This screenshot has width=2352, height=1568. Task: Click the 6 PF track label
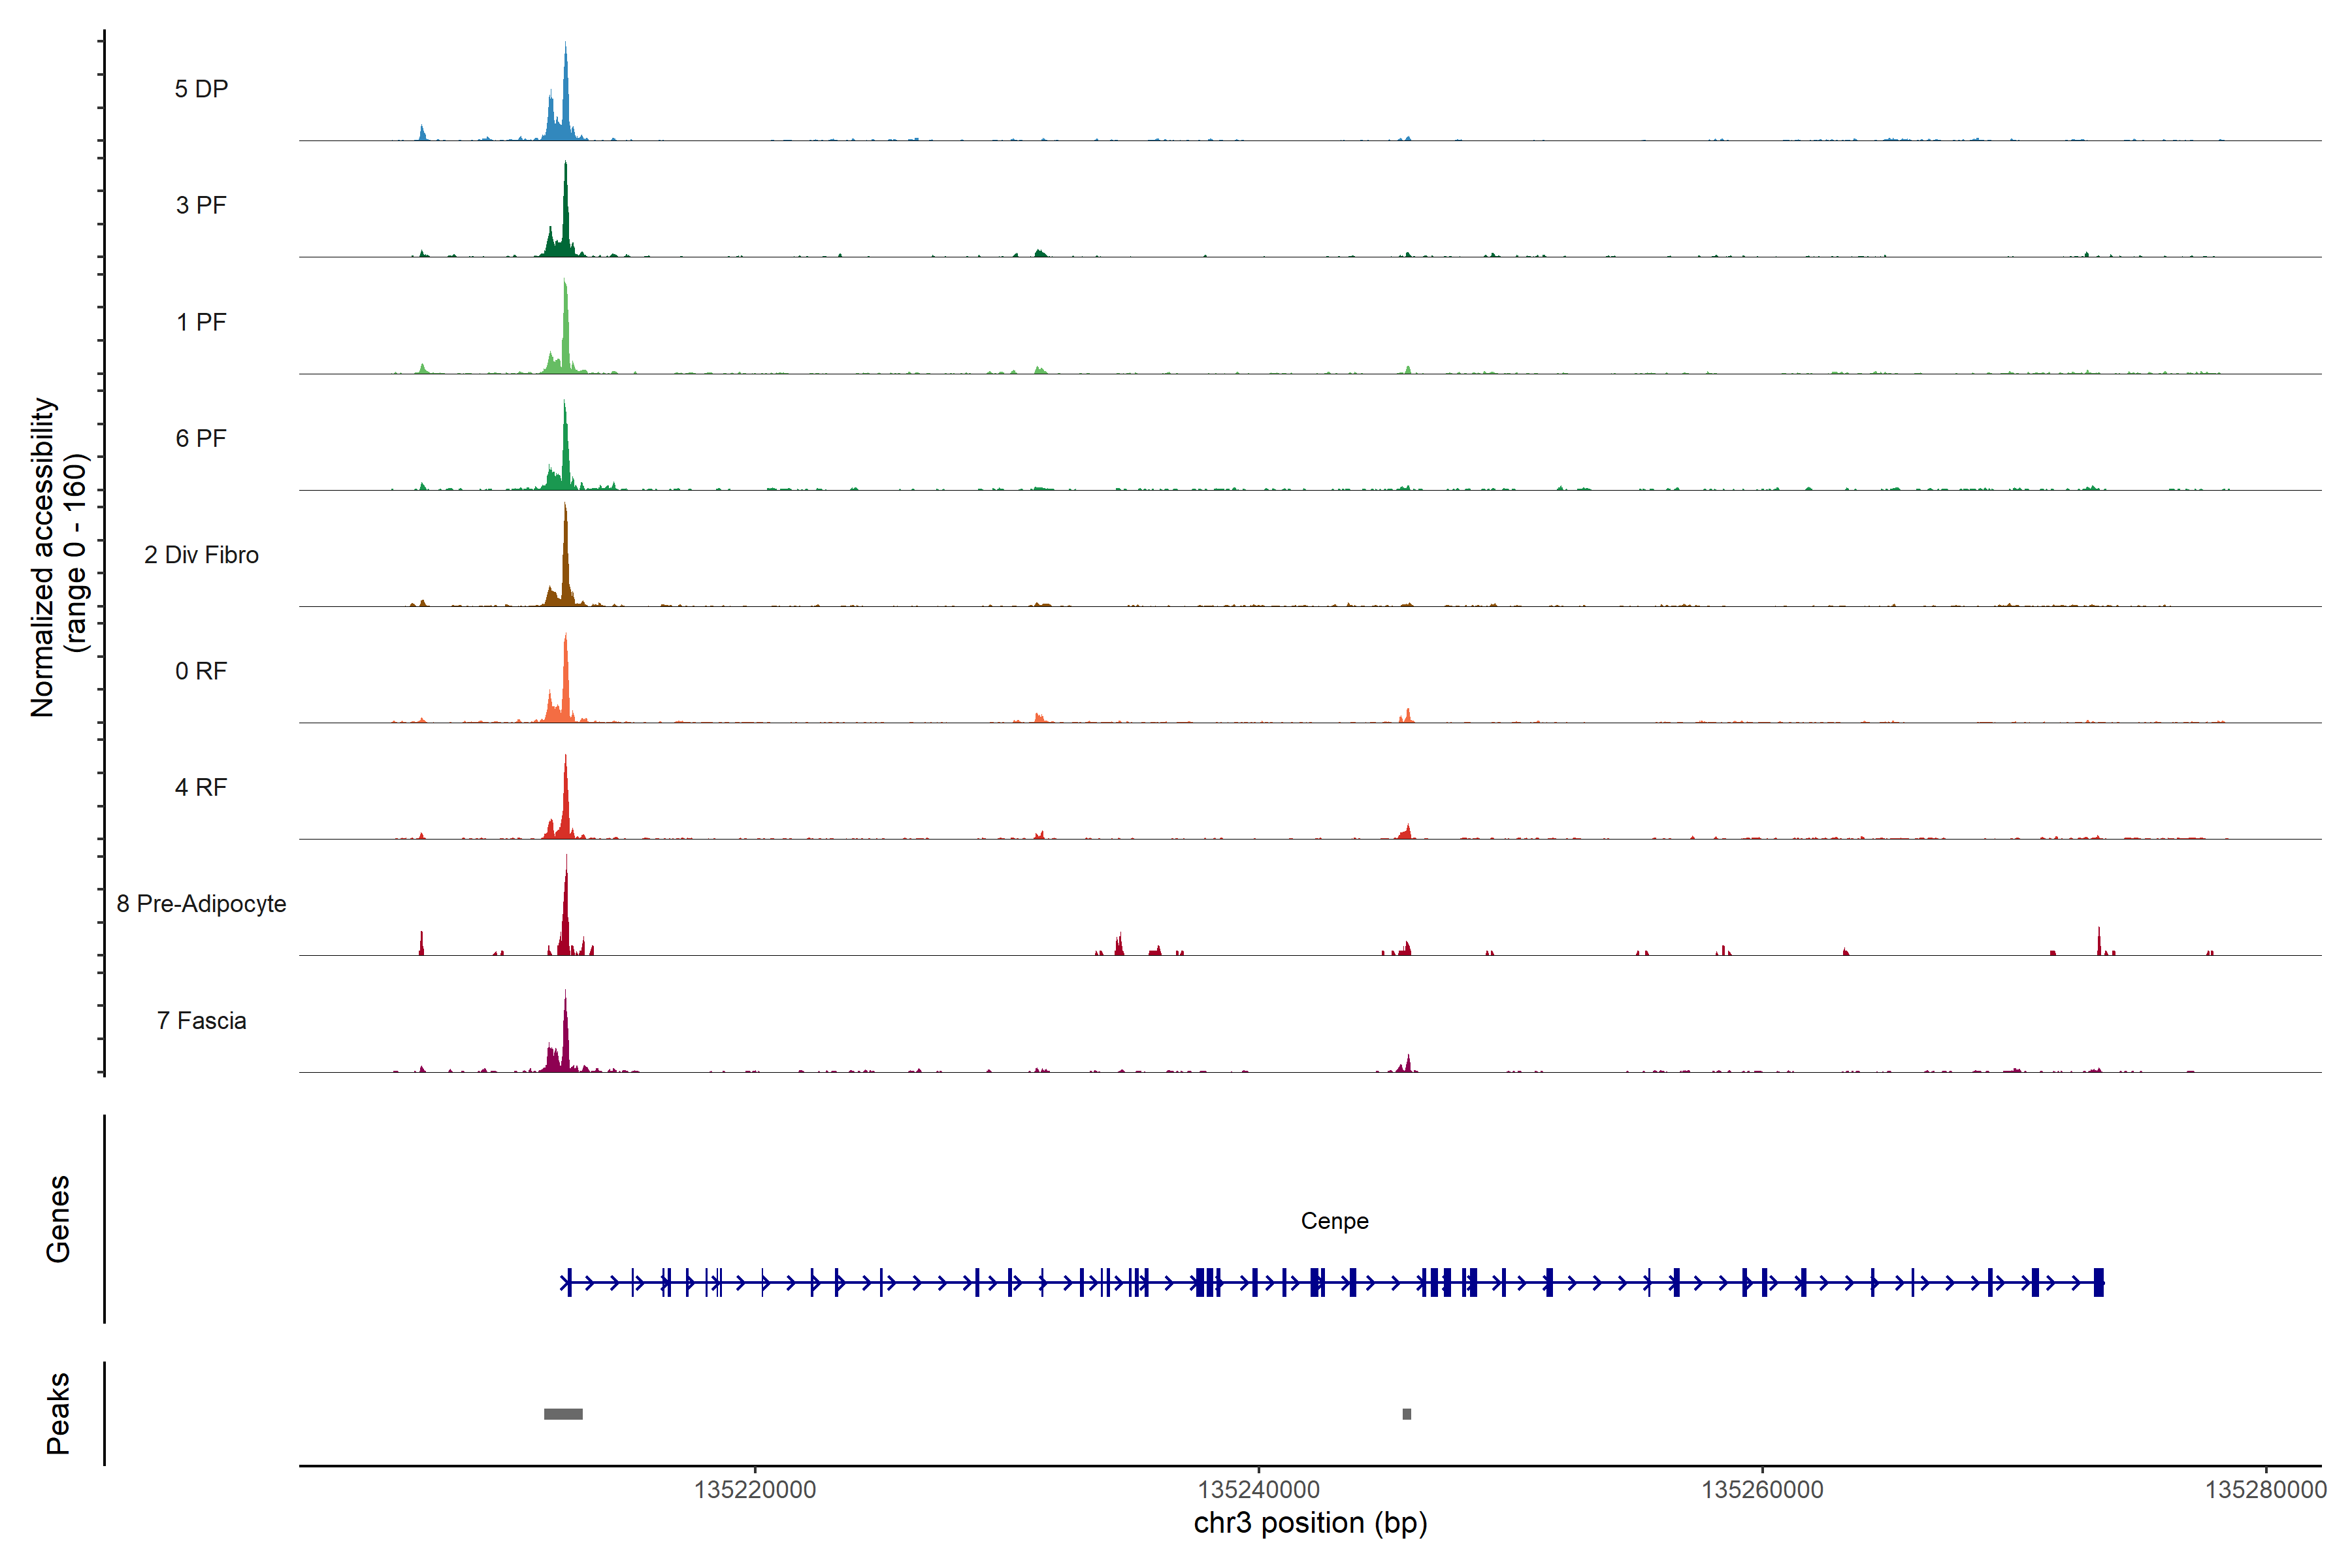tap(201, 438)
